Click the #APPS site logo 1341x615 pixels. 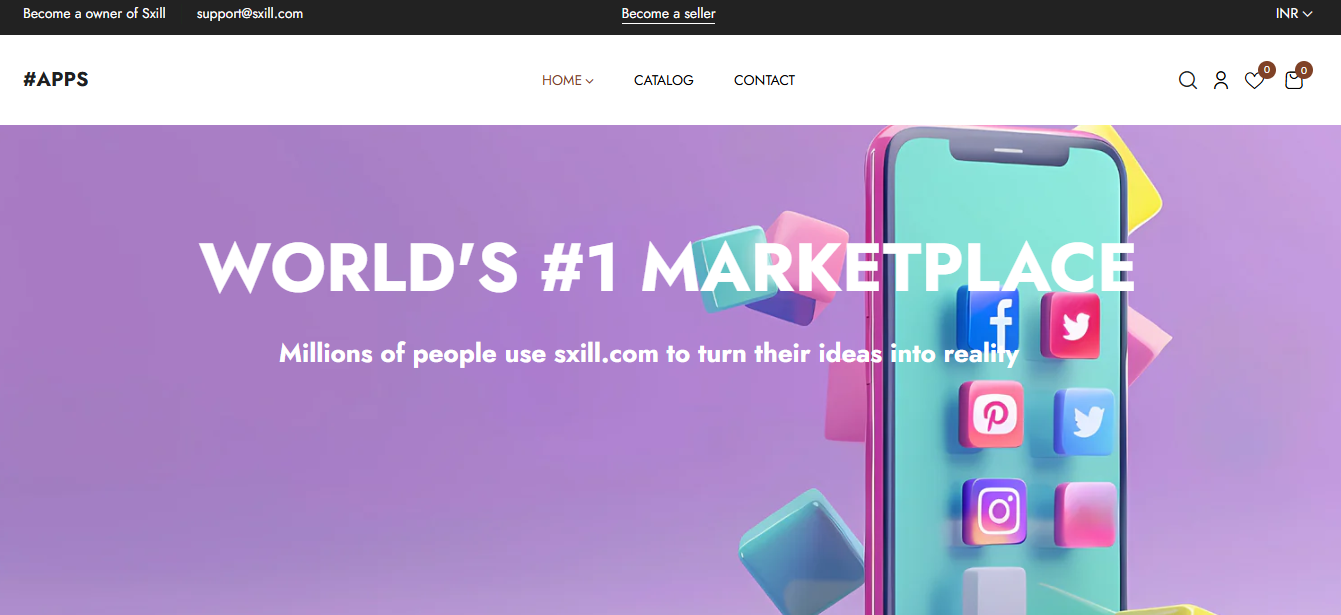56,80
